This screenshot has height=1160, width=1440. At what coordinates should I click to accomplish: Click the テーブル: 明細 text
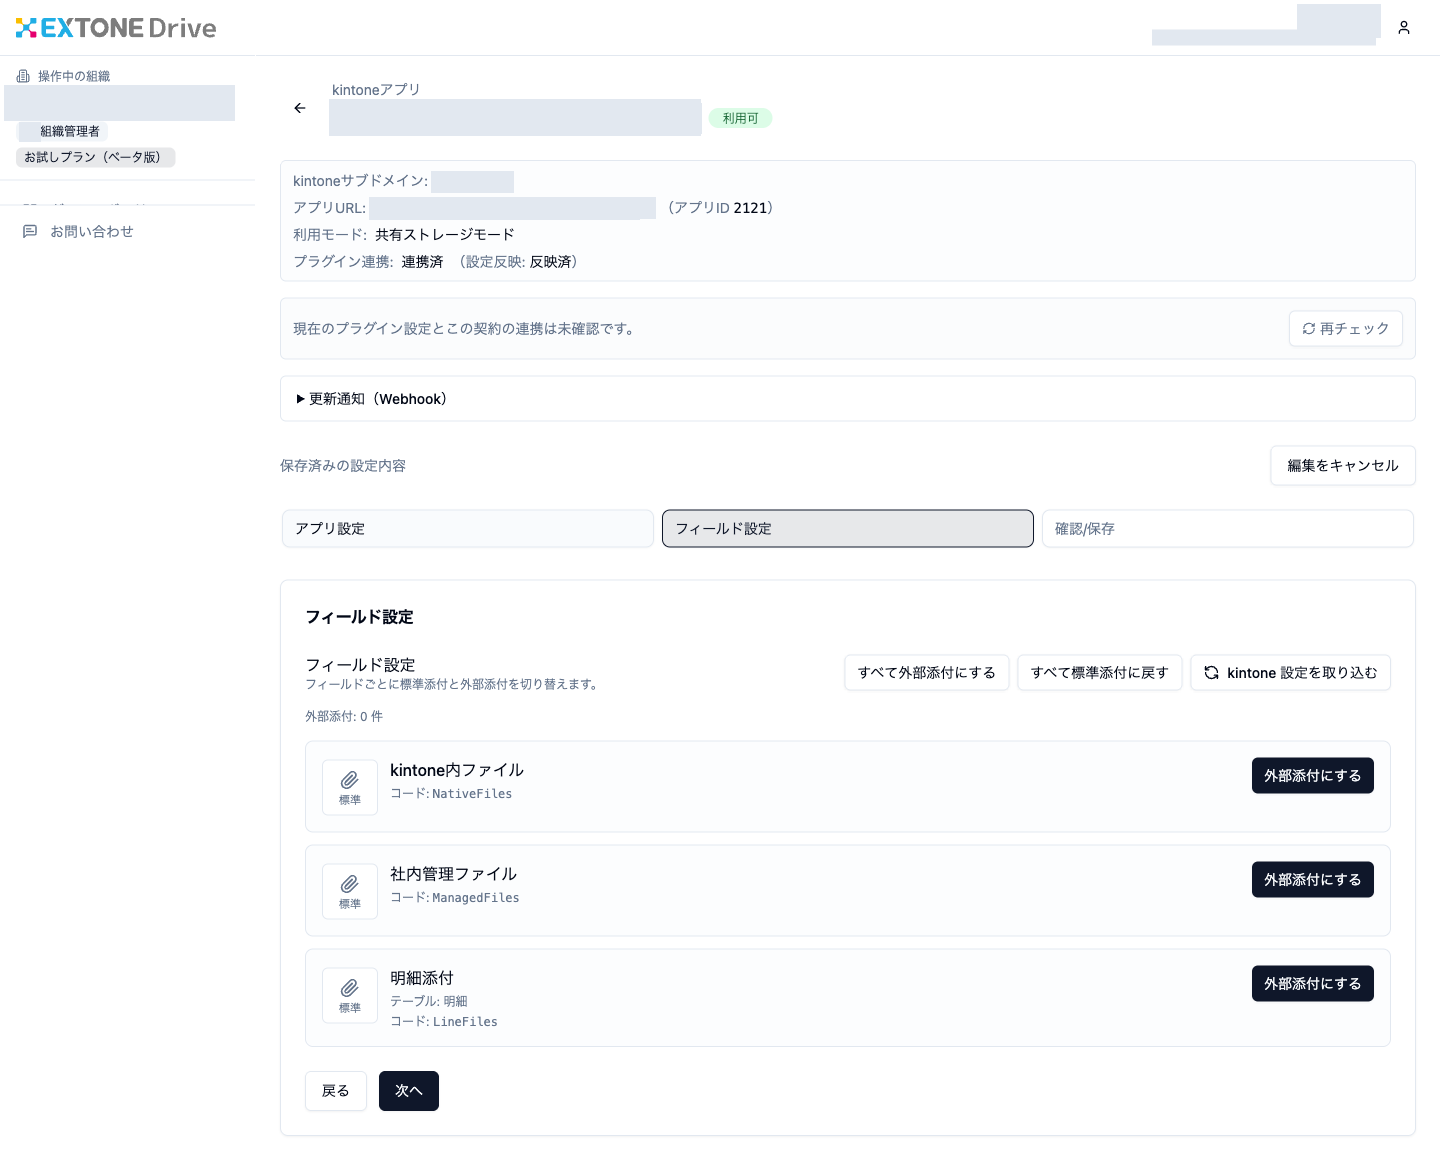(x=429, y=1001)
